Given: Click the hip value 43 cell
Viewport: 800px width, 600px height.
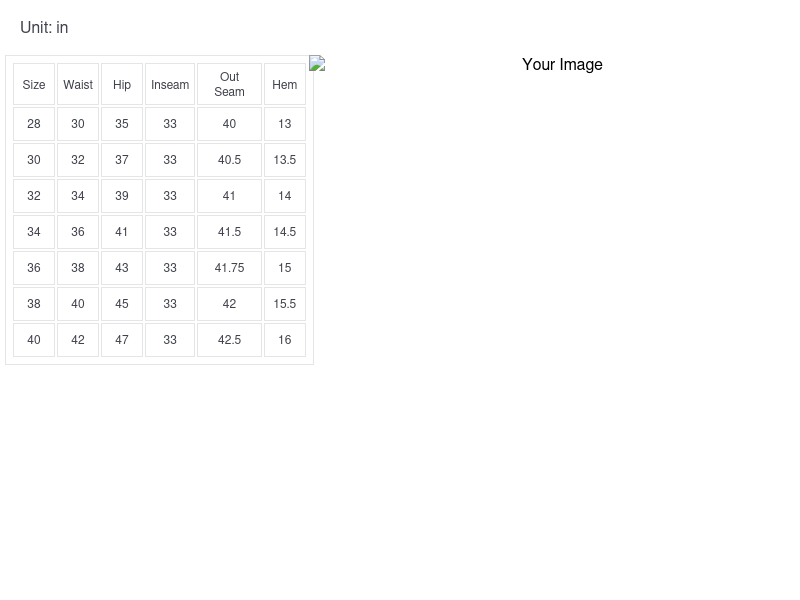Looking at the screenshot, I should coord(122,268).
